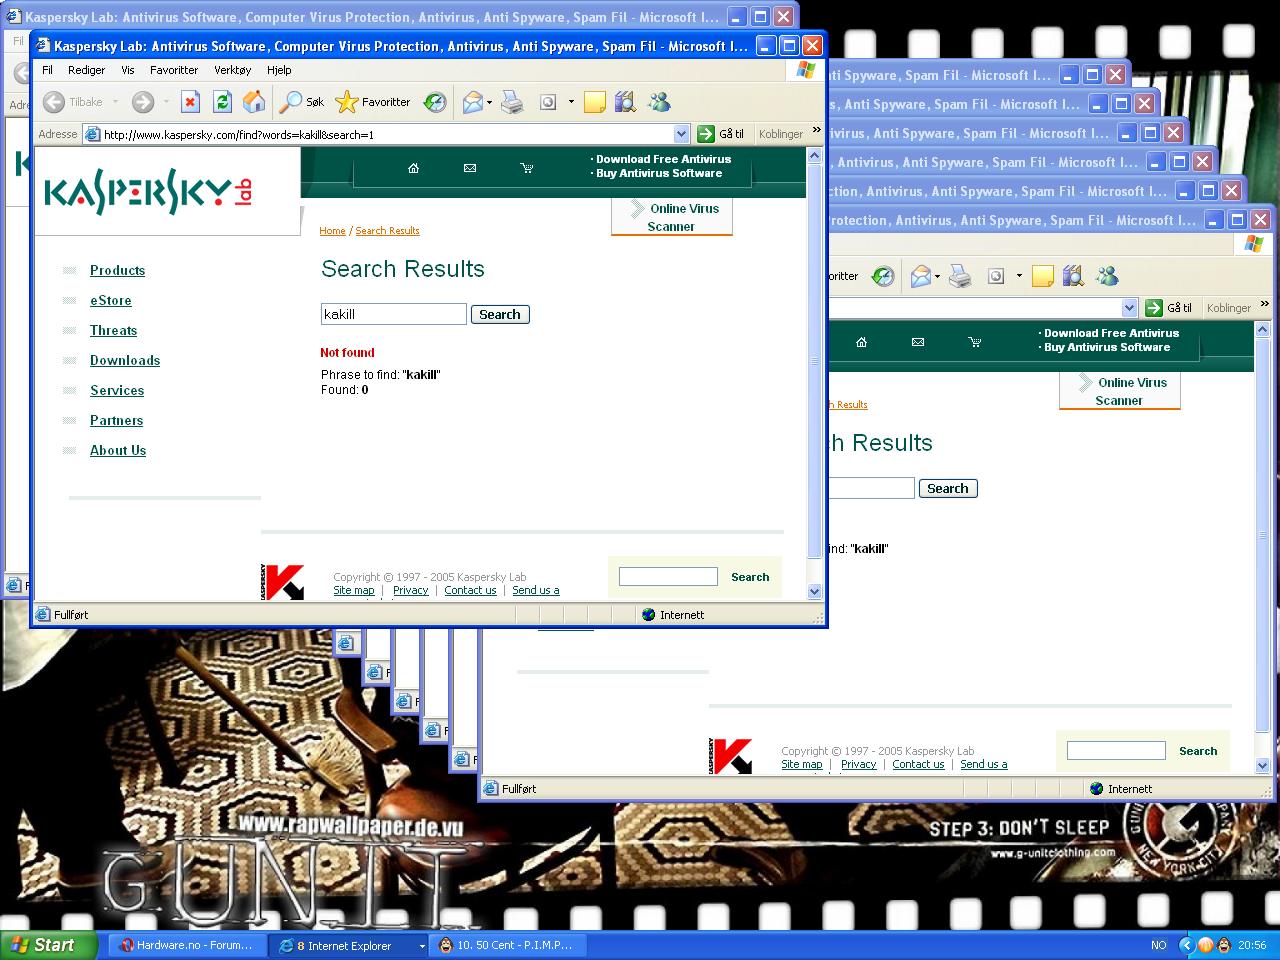The image size is (1280, 960).
Task: Click the Forward arrow in front window toolbar
Action: [x=143, y=102]
